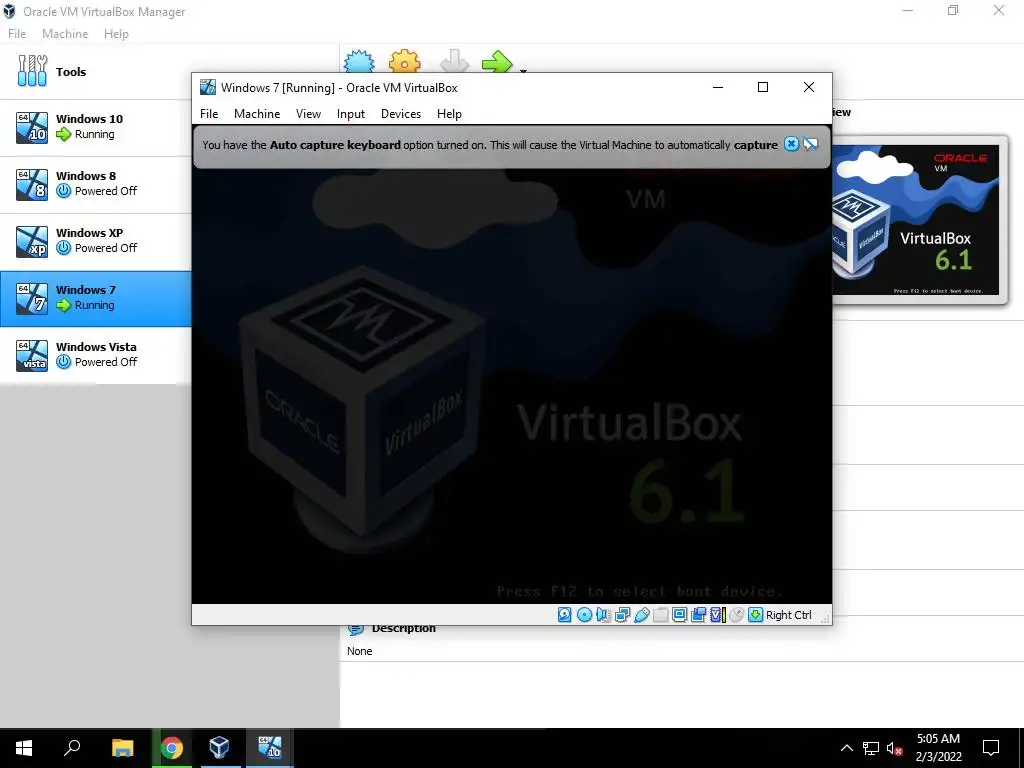Open Machine menu in Windows 7 VM window

click(x=257, y=114)
